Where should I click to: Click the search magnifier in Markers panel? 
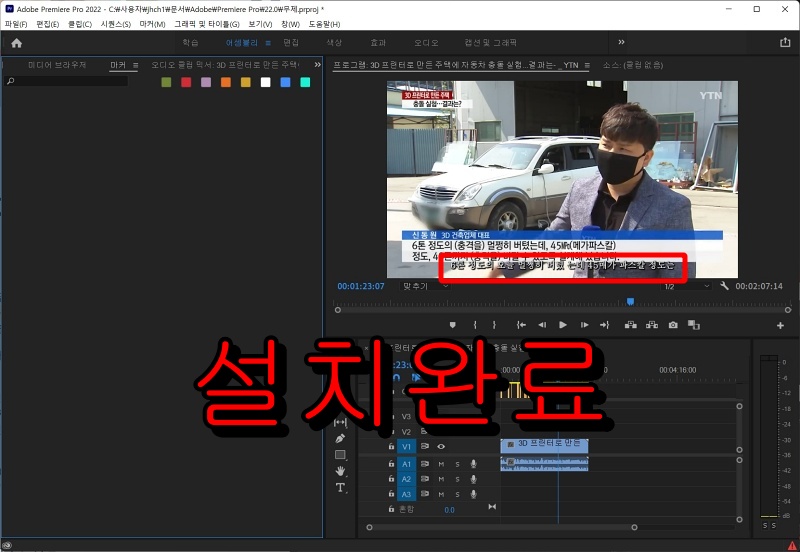pyautogui.click(x=11, y=81)
